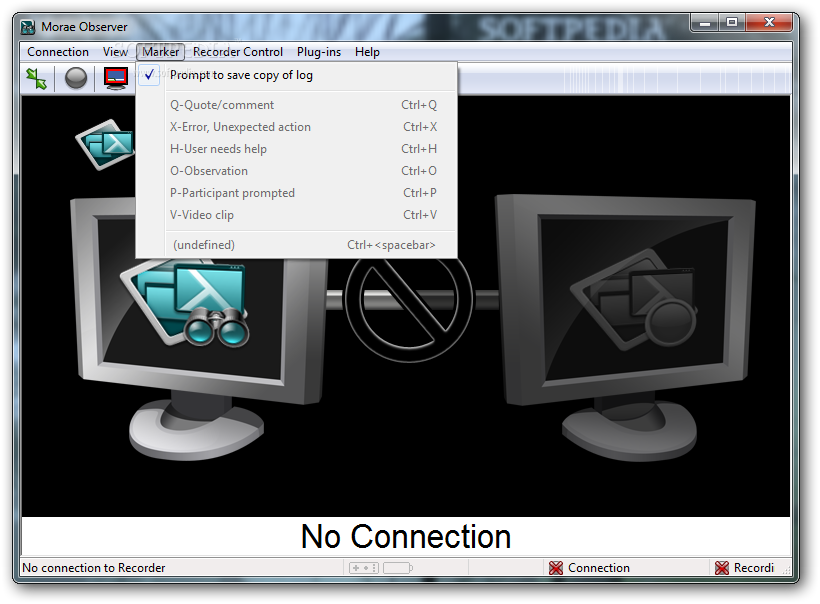The width and height of the screenshot is (820, 604).
Task: Open the Help menu
Action: click(x=367, y=52)
